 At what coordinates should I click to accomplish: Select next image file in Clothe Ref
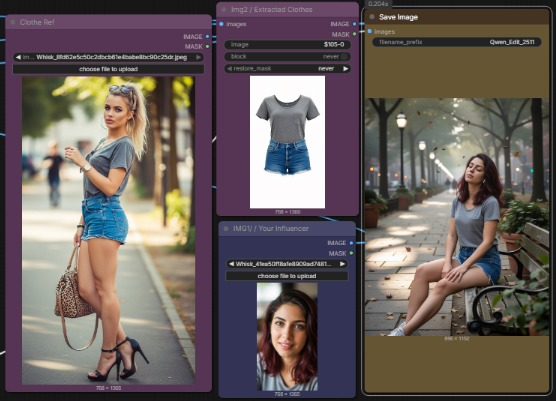tap(199, 57)
